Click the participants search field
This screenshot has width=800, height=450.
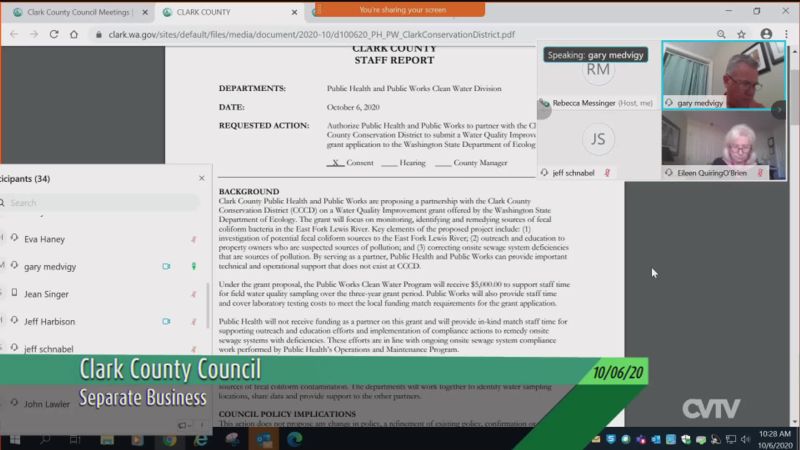pos(100,203)
